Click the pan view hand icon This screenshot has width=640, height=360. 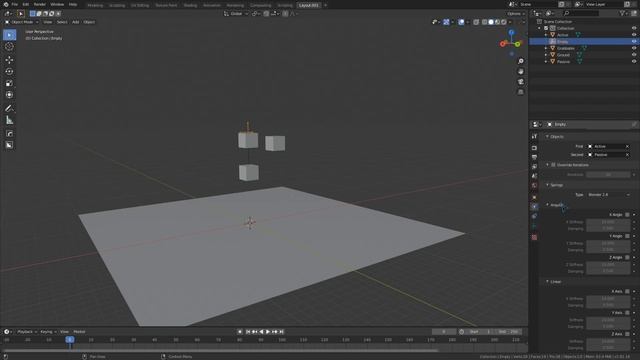(521, 71)
